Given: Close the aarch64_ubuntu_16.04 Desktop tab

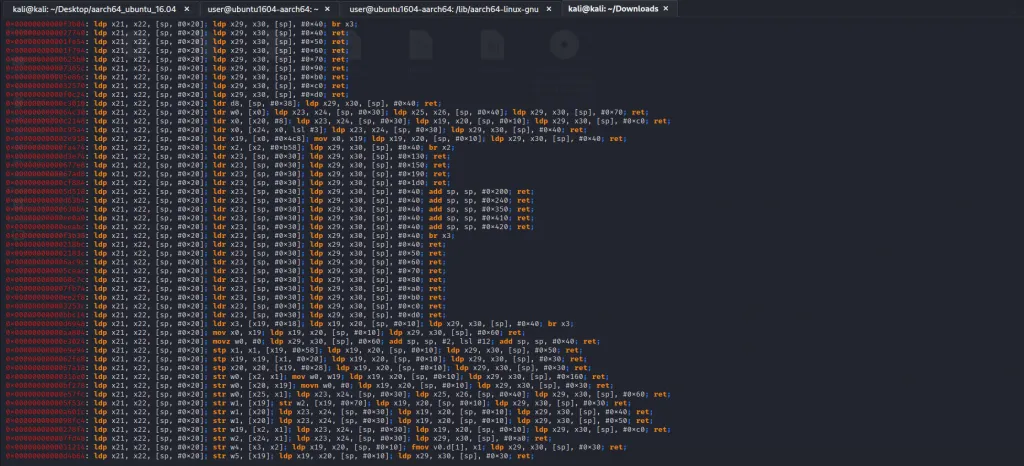Looking at the screenshot, I should pos(187,9).
